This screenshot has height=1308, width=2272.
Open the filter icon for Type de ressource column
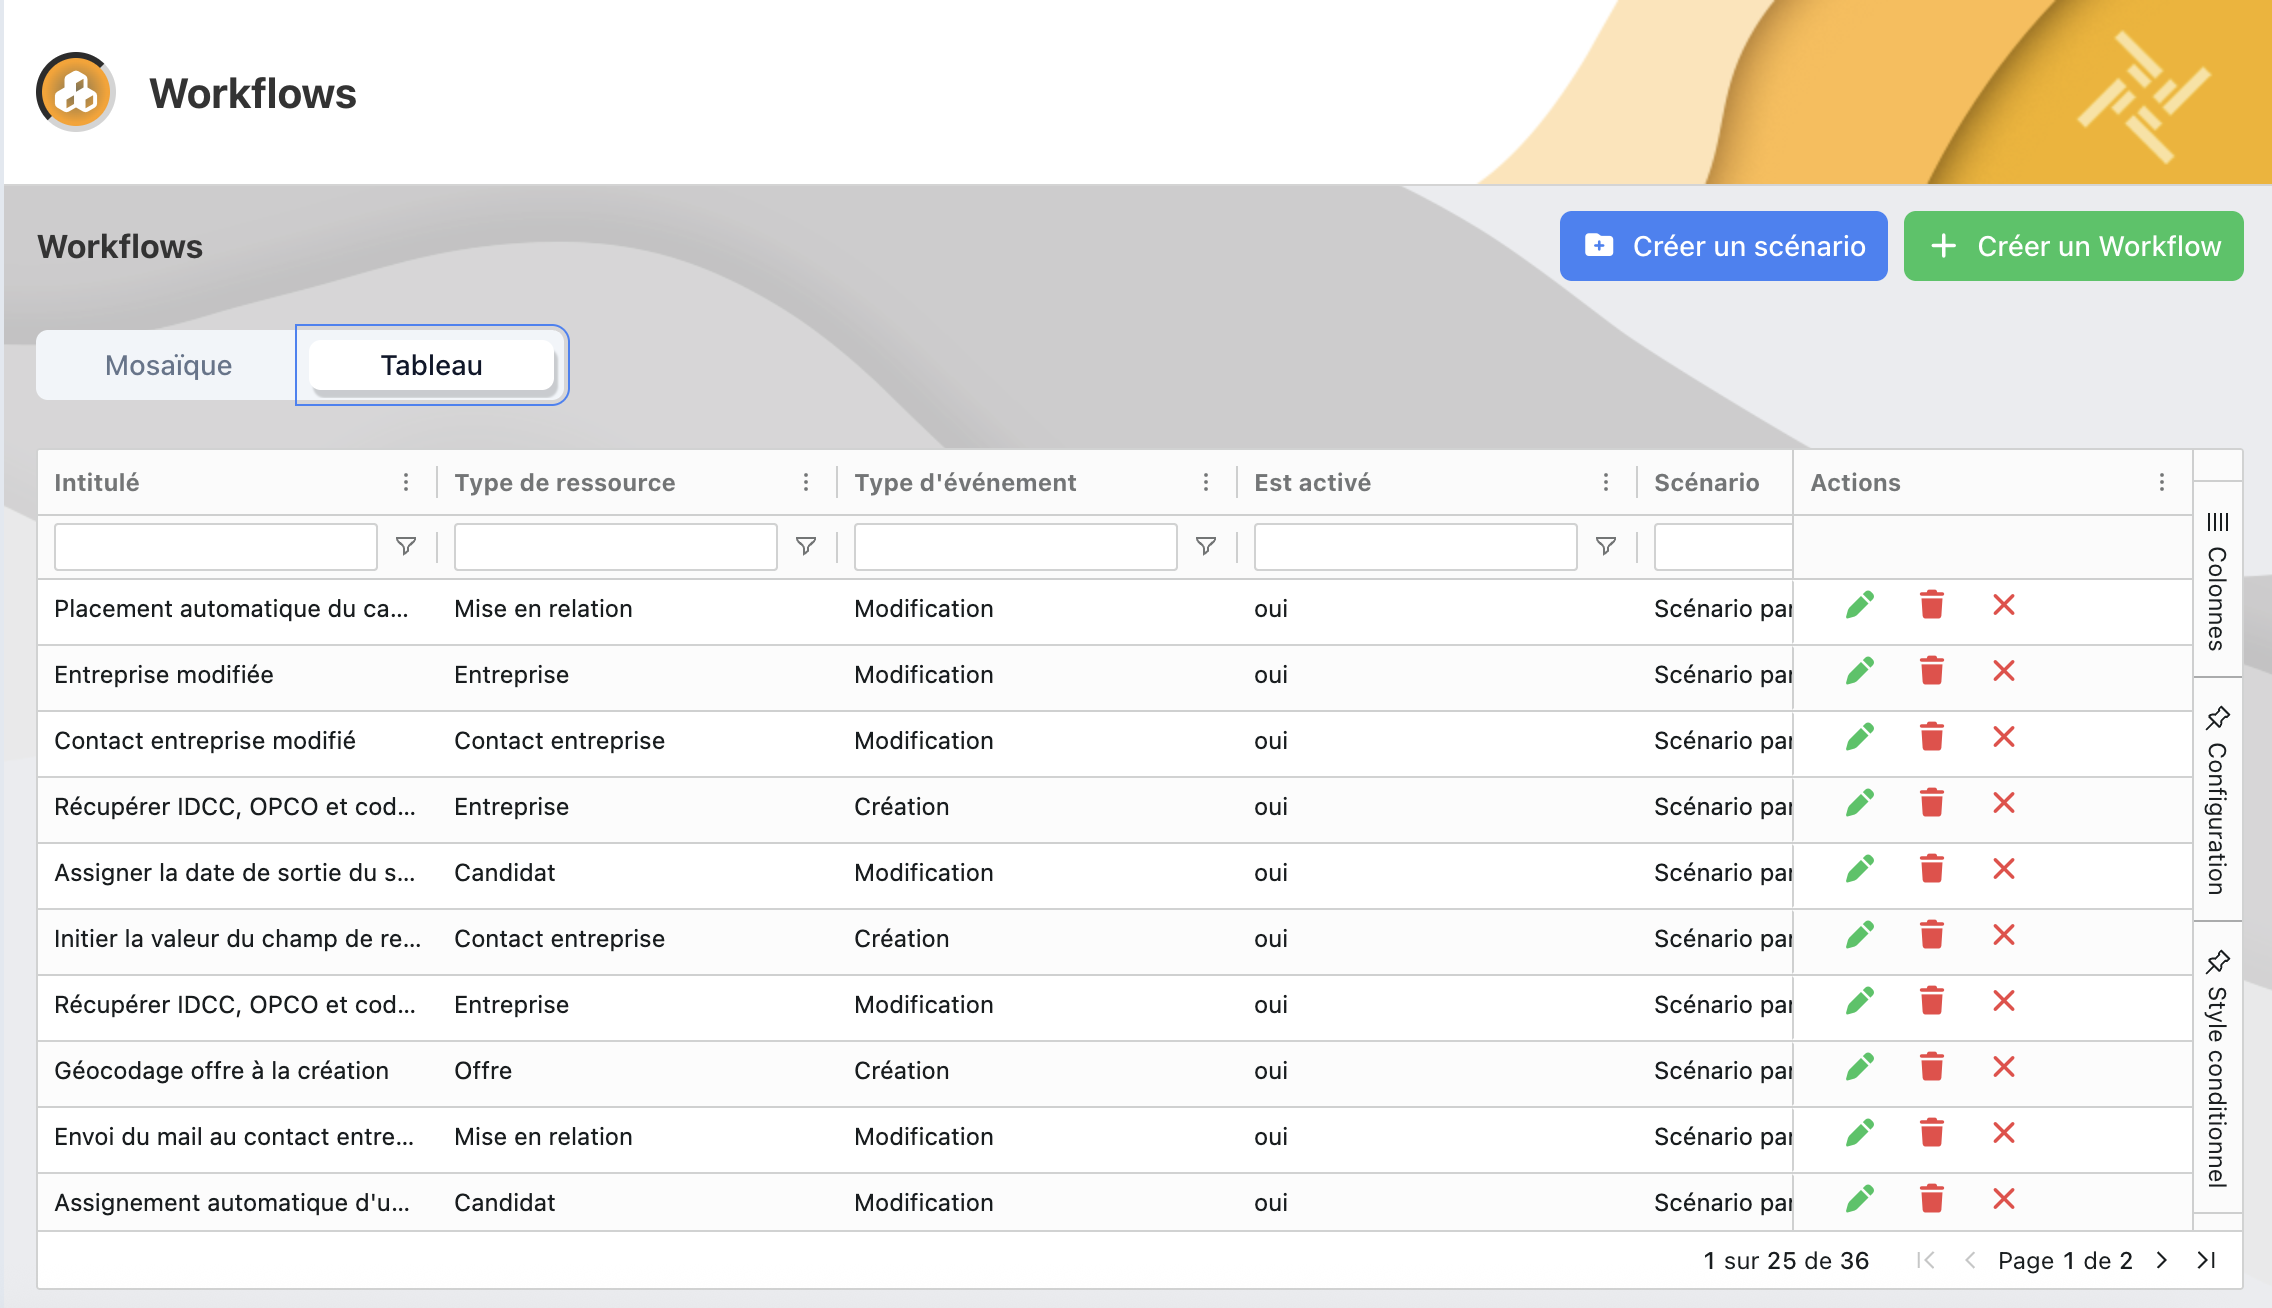pos(806,546)
